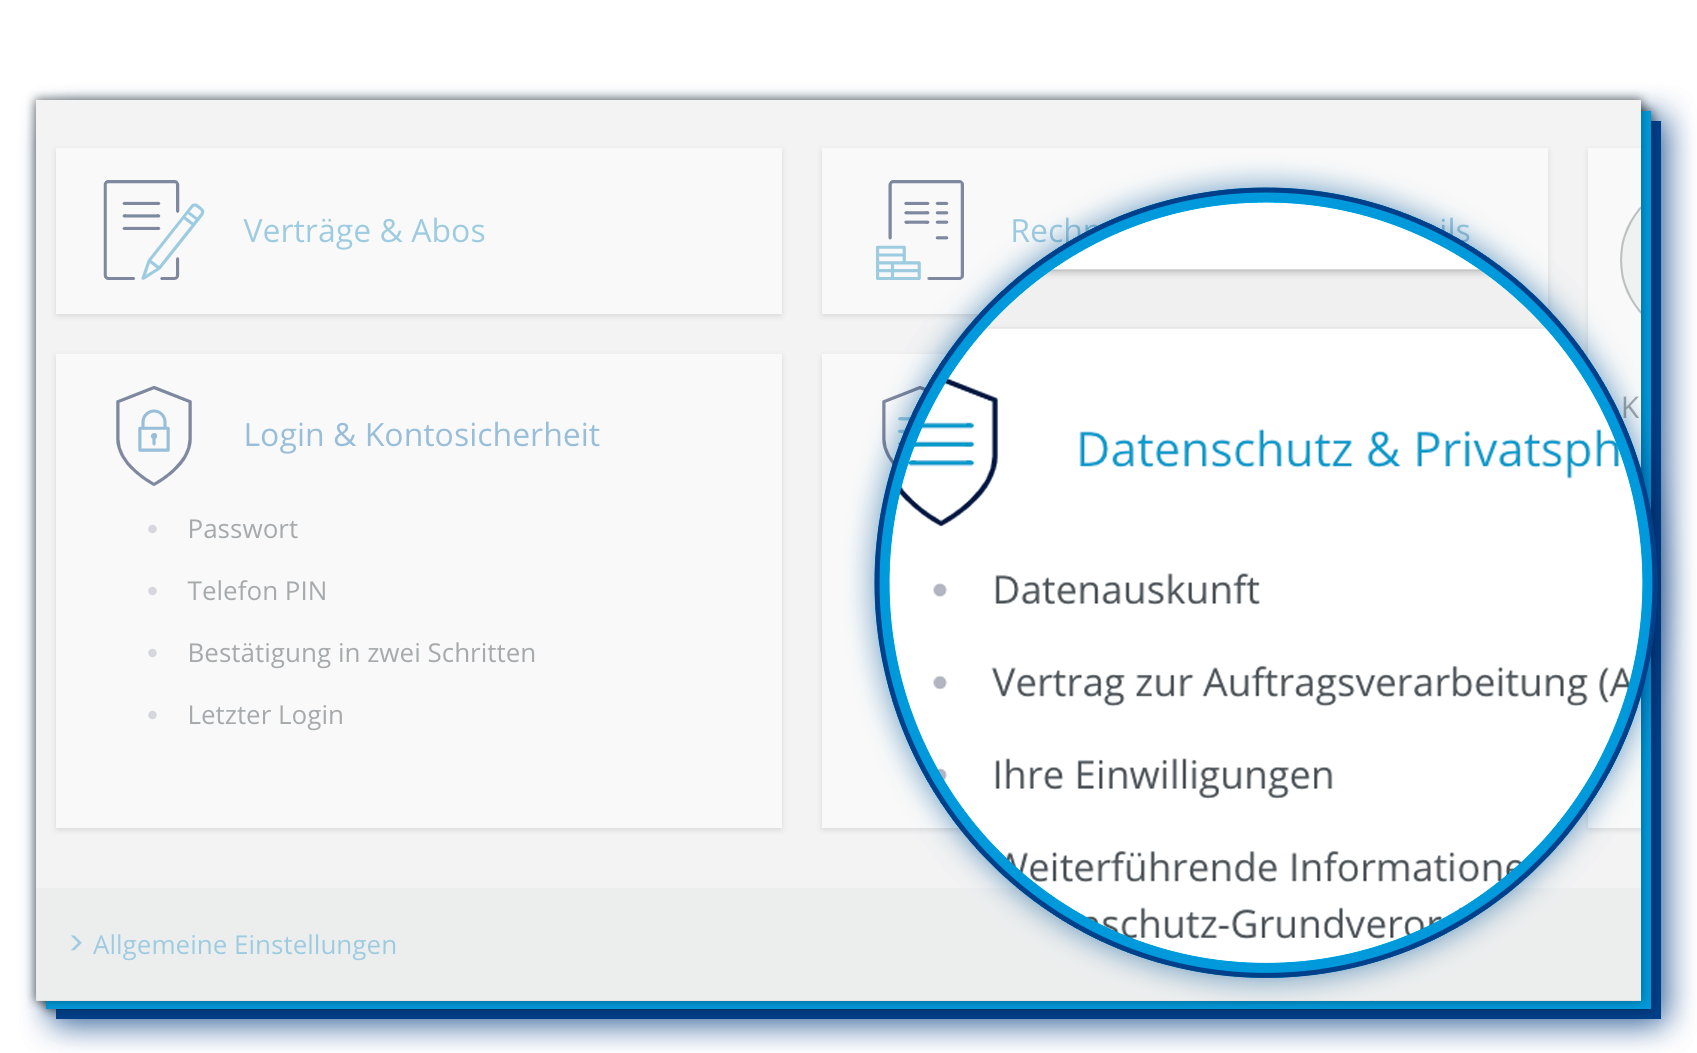Open the Telefon PIN setting

click(x=257, y=591)
